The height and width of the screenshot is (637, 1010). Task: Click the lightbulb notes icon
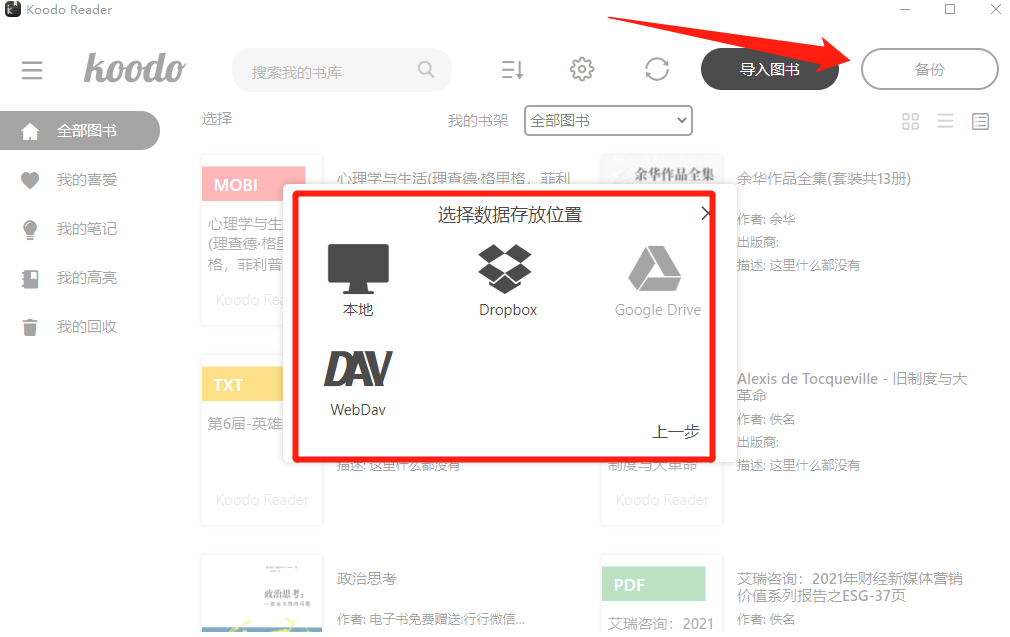click(30, 229)
